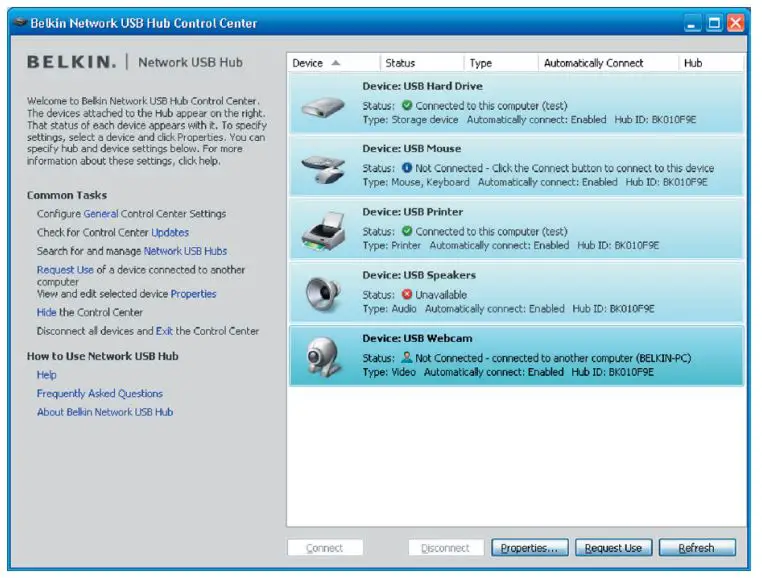This screenshot has height=578, width=762.
Task: Open selected device Properties link
Action: coord(193,294)
